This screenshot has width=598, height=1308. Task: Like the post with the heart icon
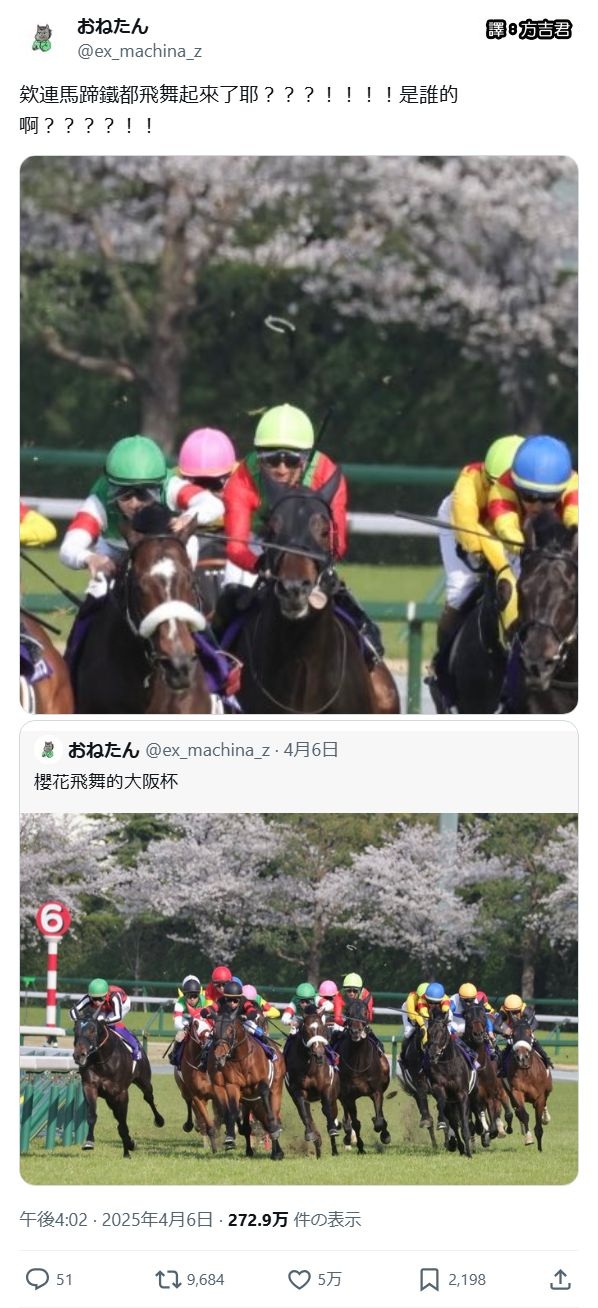click(x=299, y=1279)
